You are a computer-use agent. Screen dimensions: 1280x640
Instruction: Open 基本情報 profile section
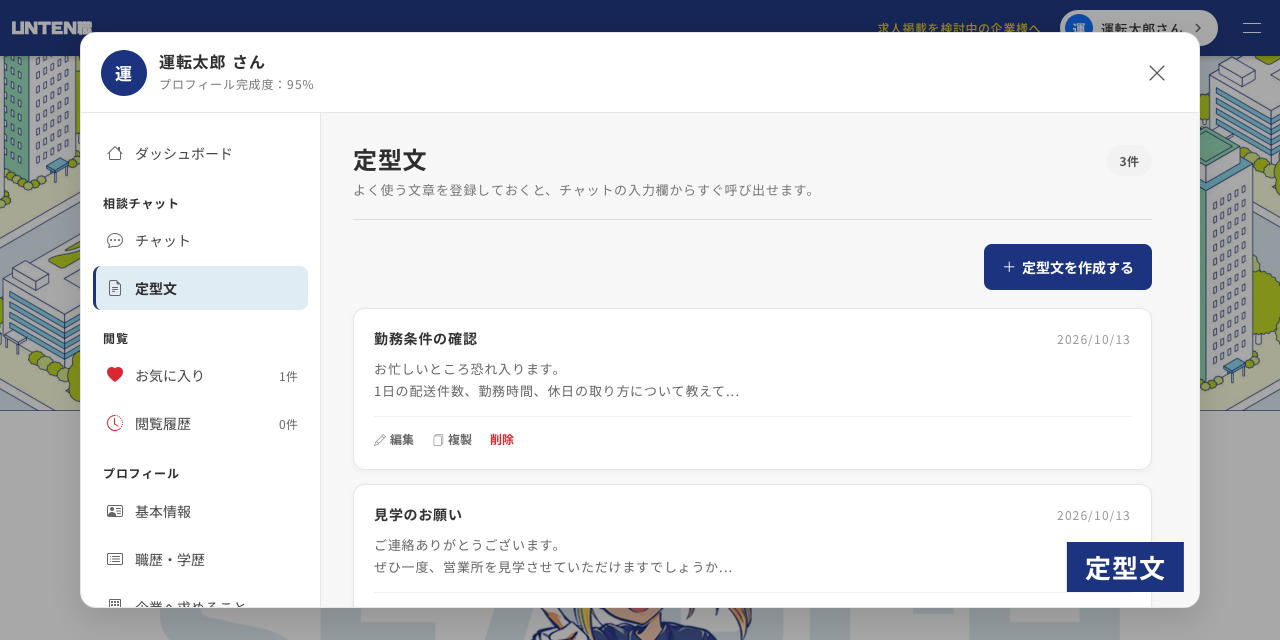click(200, 511)
